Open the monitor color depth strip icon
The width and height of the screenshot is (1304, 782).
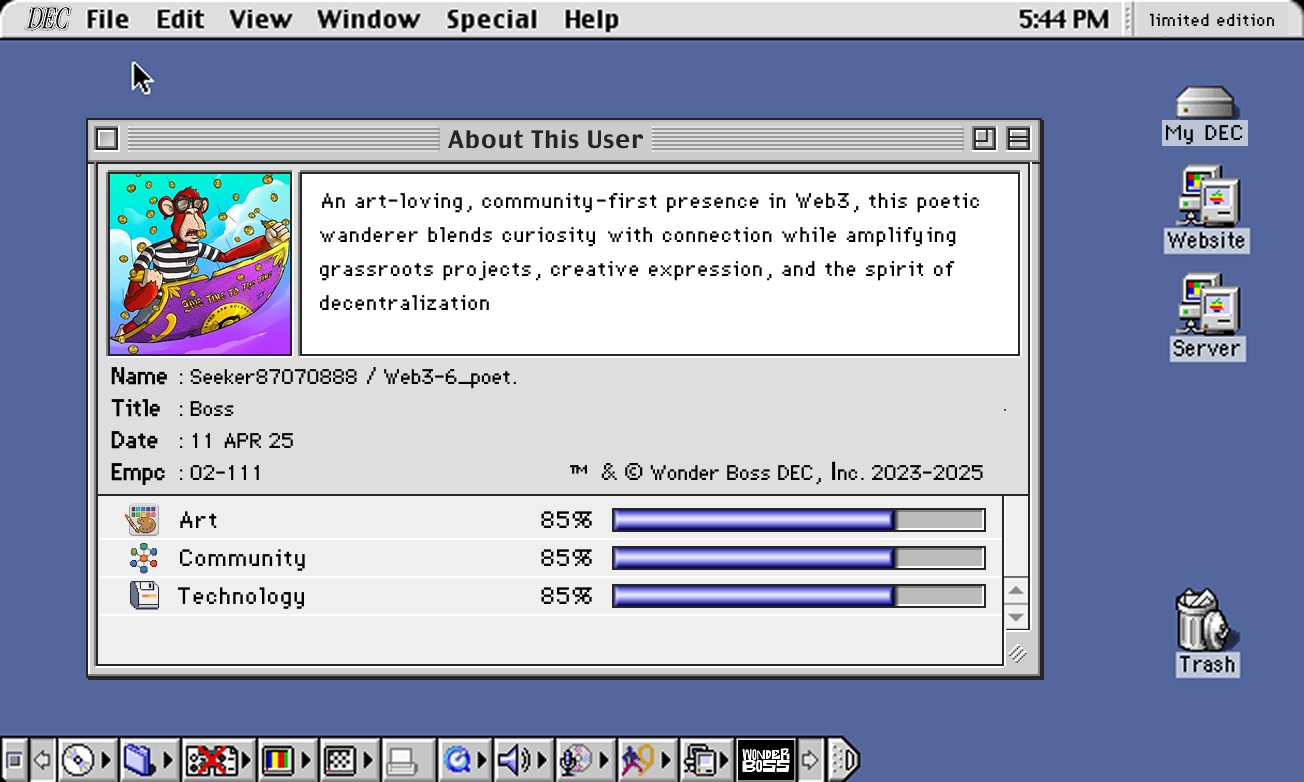click(277, 761)
